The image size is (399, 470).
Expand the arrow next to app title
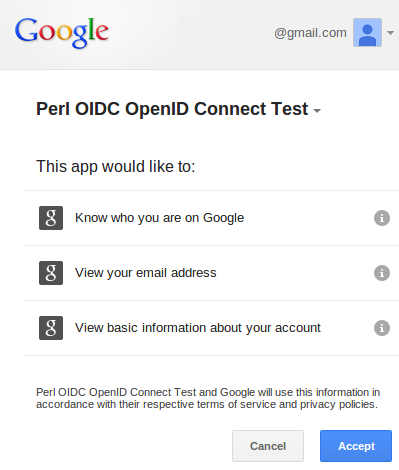(x=317, y=111)
